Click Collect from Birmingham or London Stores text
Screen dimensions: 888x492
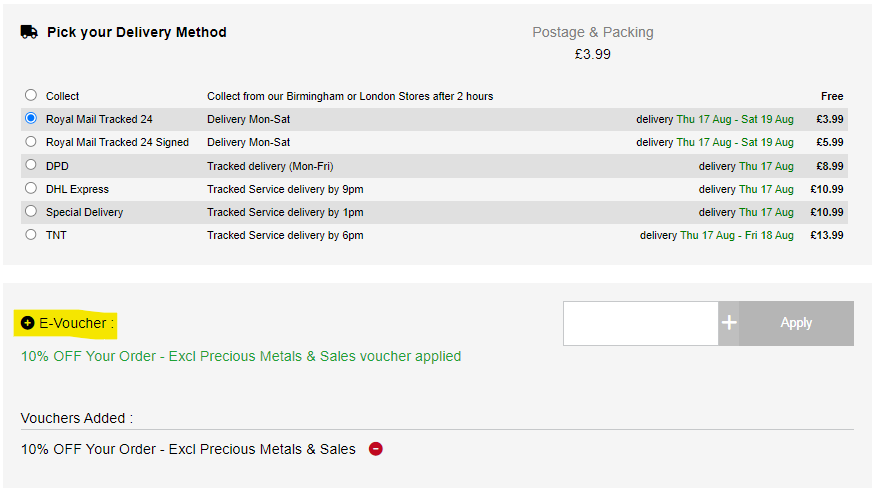[x=350, y=96]
